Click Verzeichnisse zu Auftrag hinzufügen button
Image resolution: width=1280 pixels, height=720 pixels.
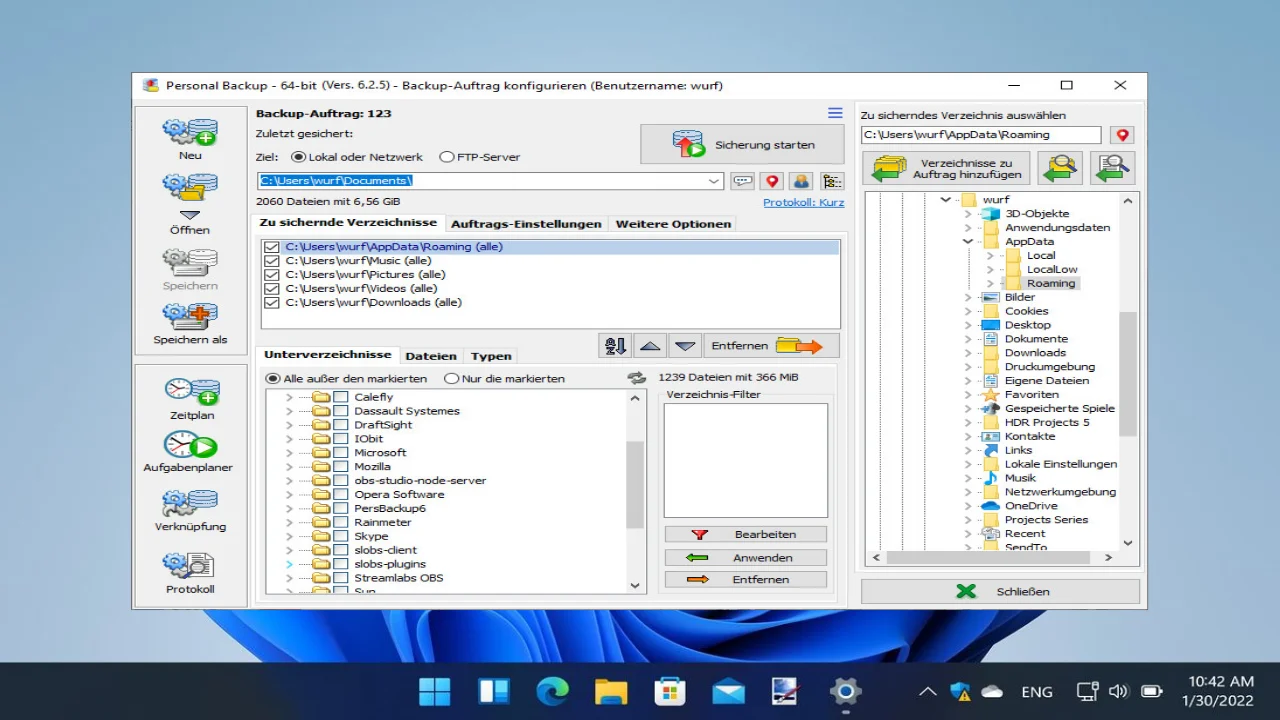947,168
